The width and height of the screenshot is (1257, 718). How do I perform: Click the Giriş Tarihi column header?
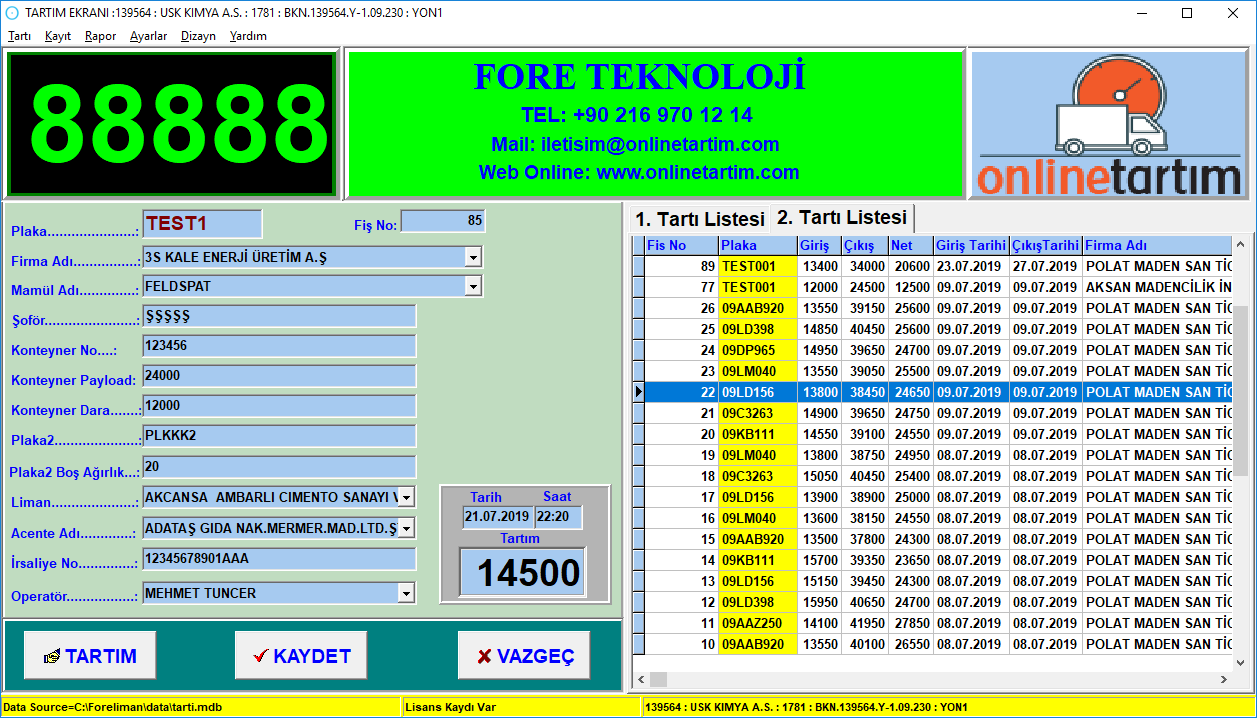tap(971, 245)
